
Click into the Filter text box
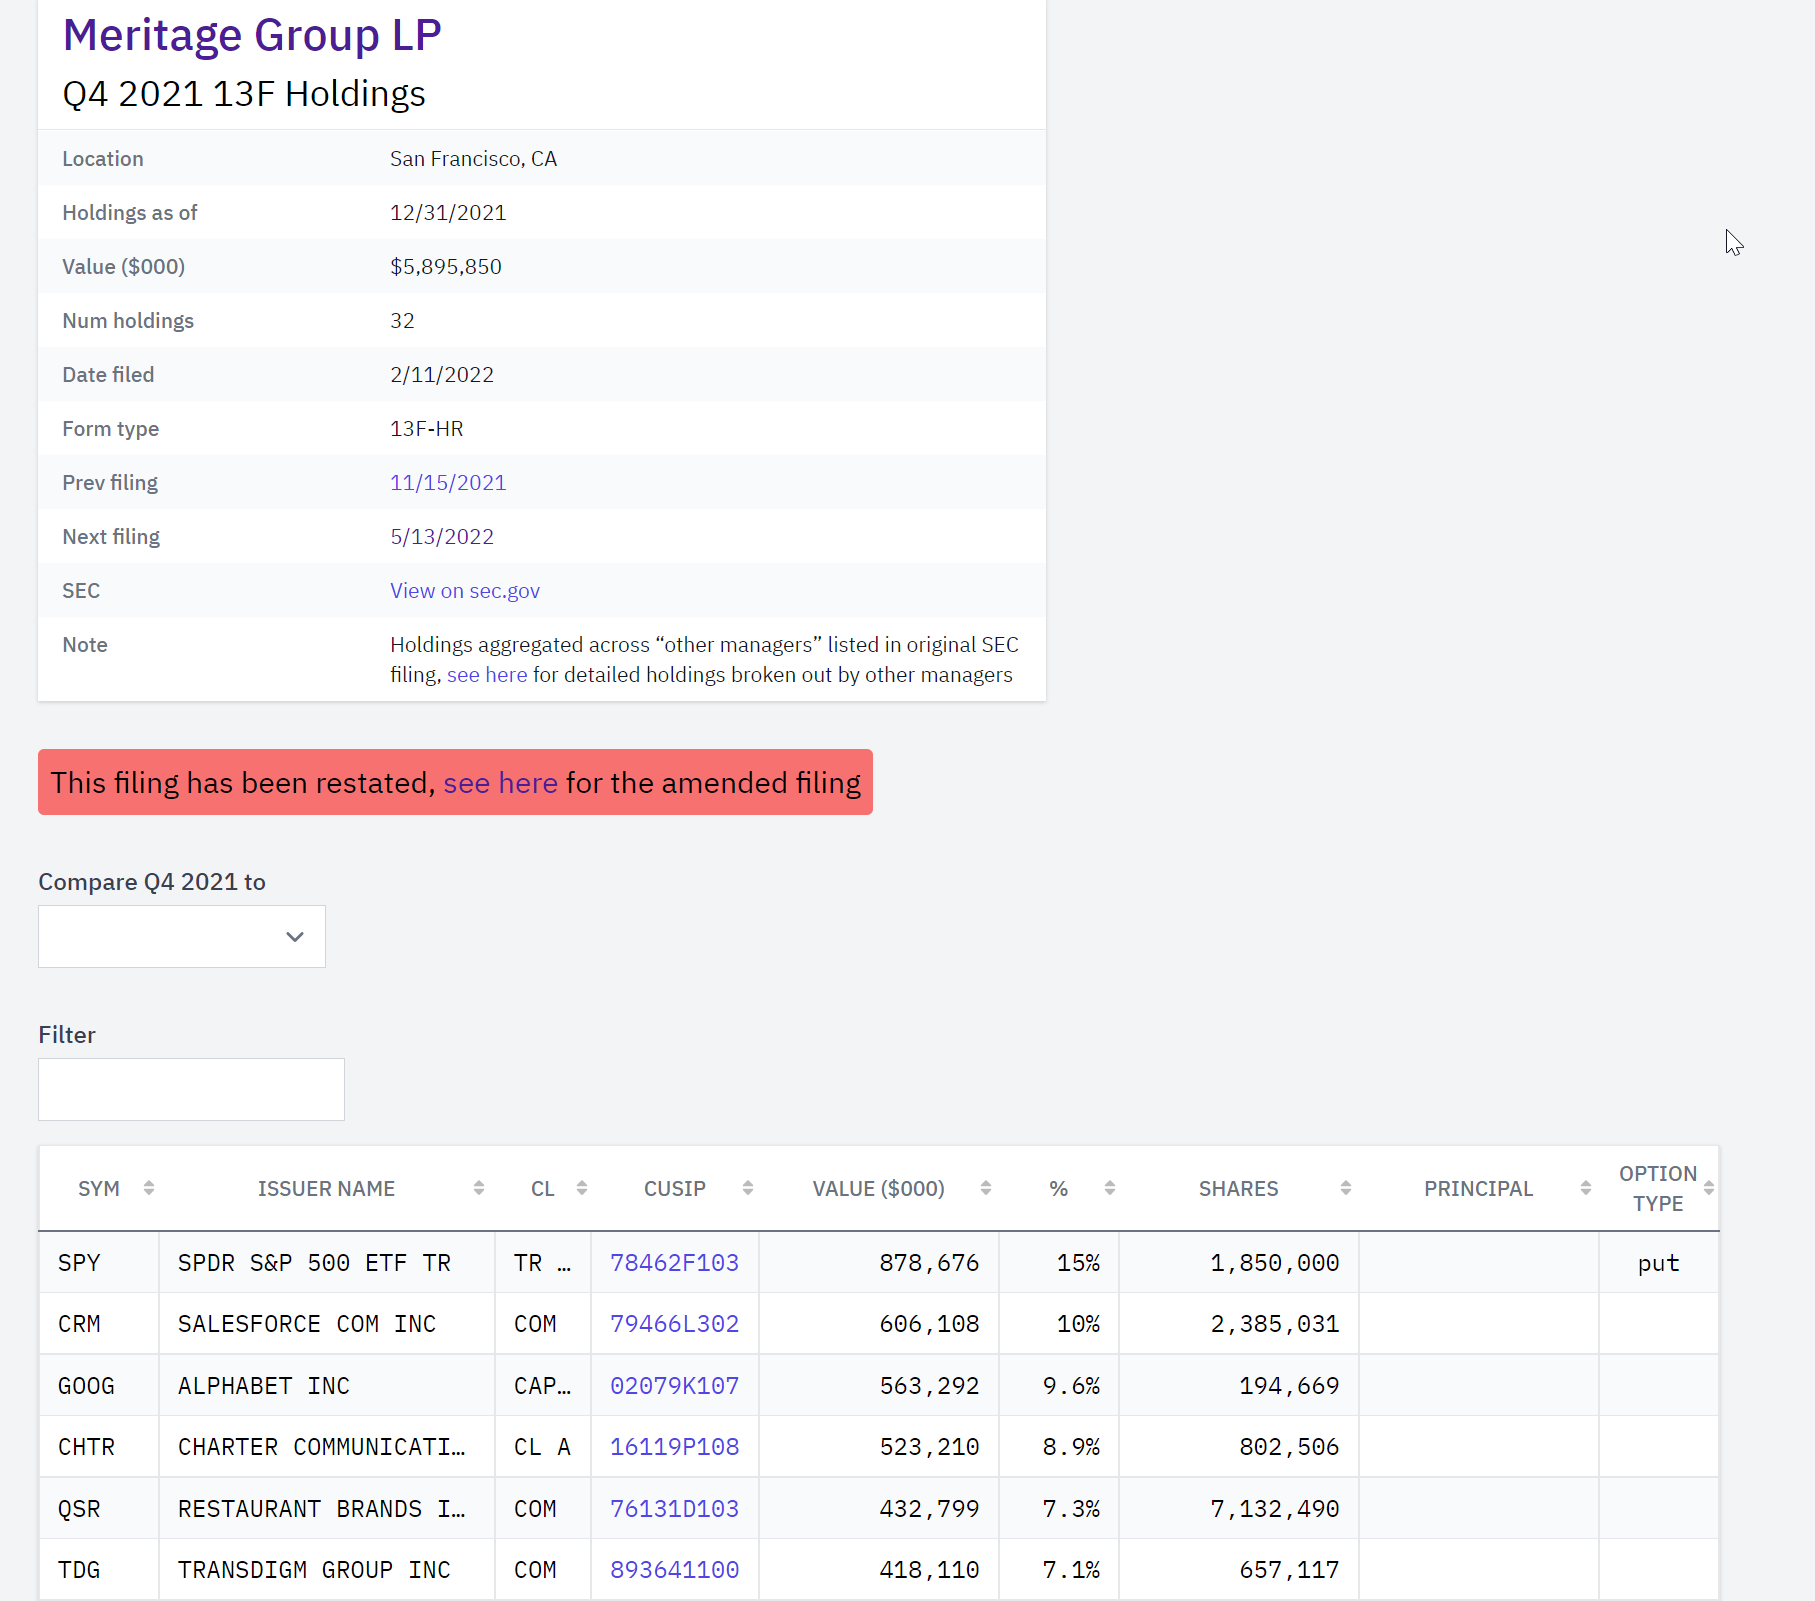(x=191, y=1089)
